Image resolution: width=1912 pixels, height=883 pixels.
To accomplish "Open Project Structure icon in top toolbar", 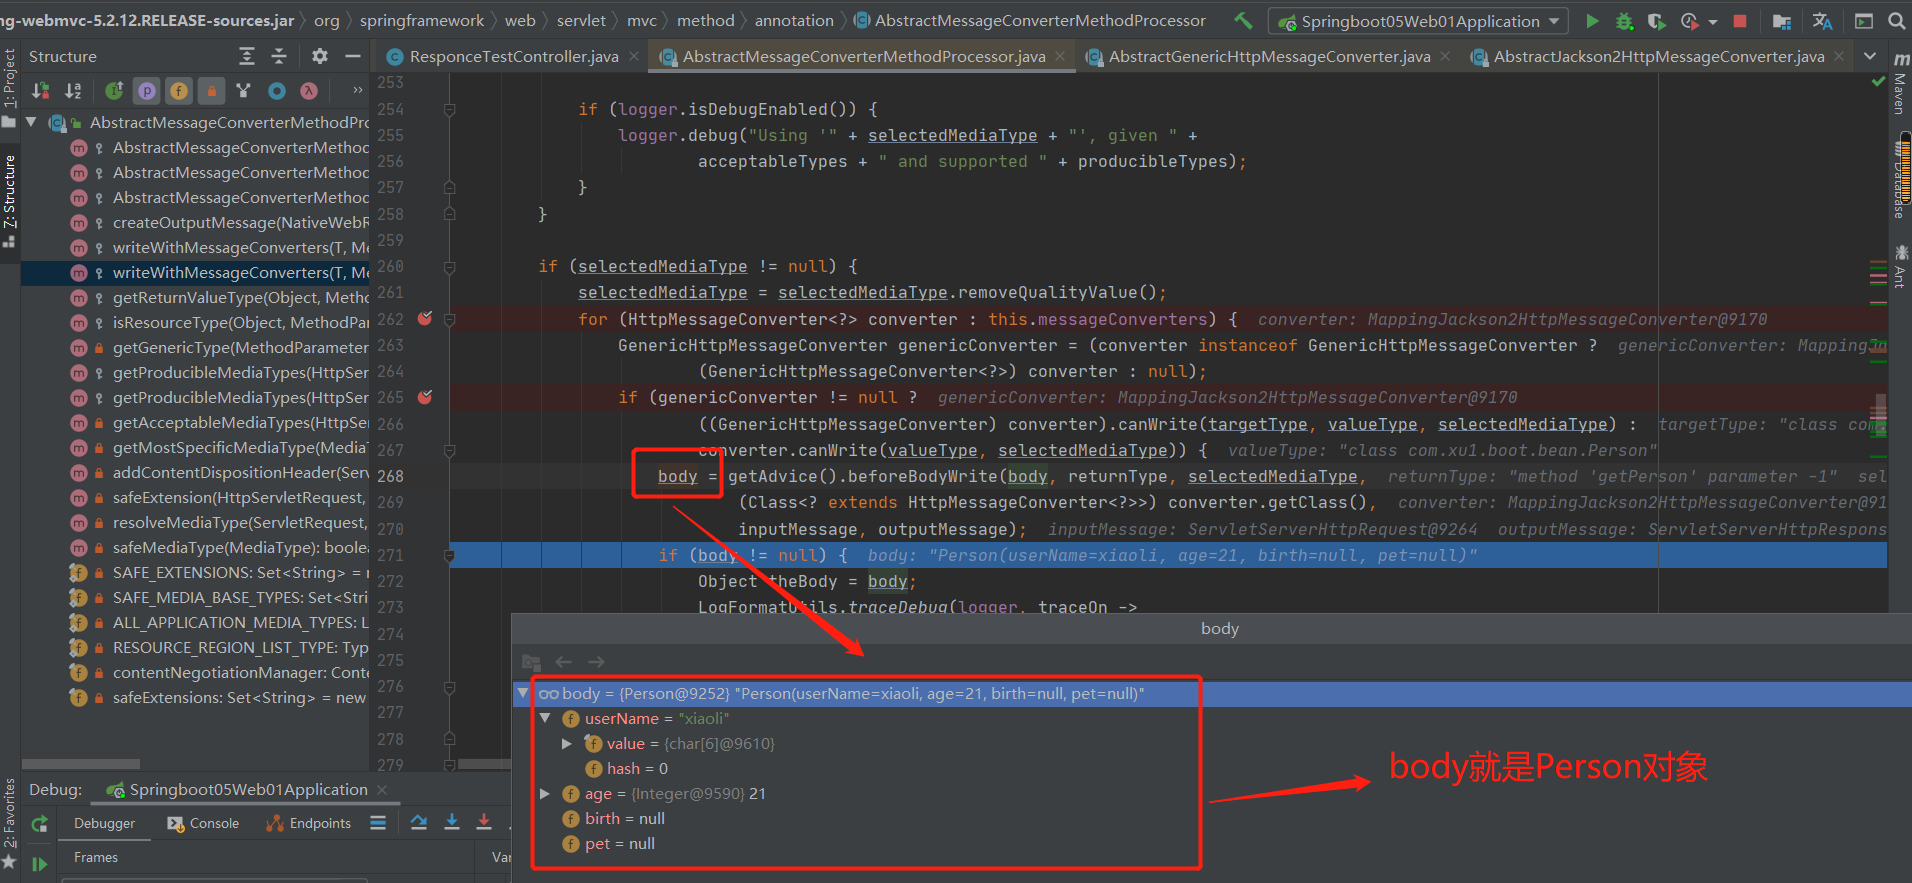I will pyautogui.click(x=1781, y=21).
